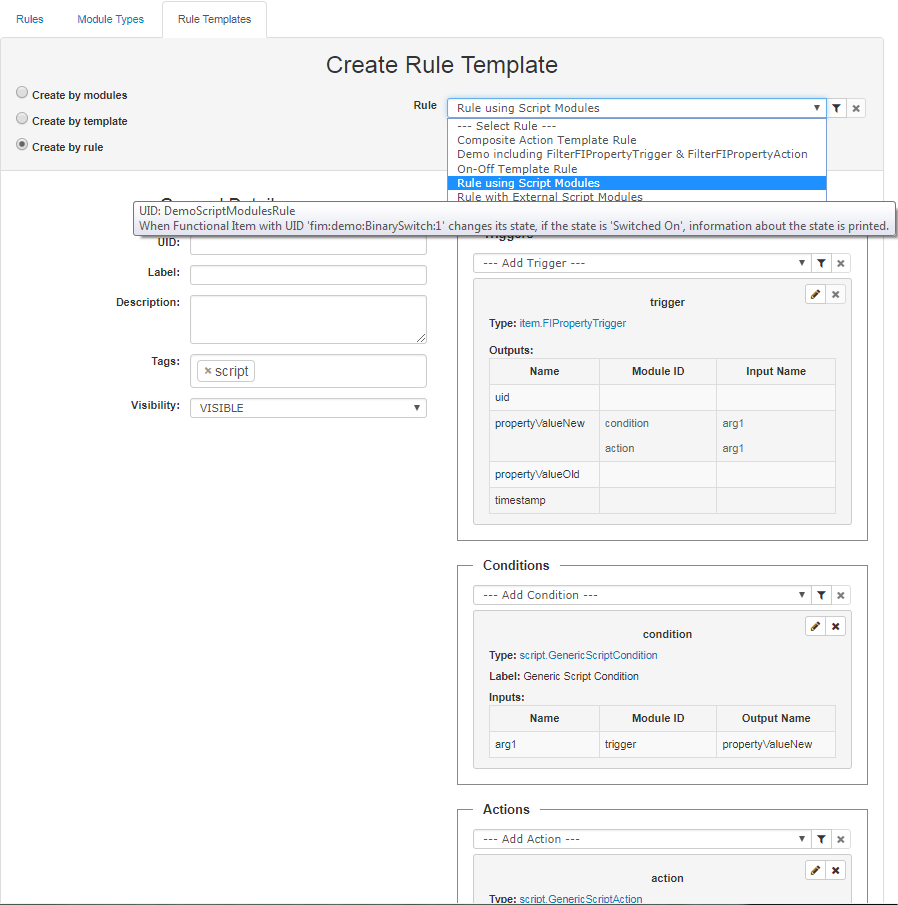Select the Create by rule radio button

click(22, 146)
